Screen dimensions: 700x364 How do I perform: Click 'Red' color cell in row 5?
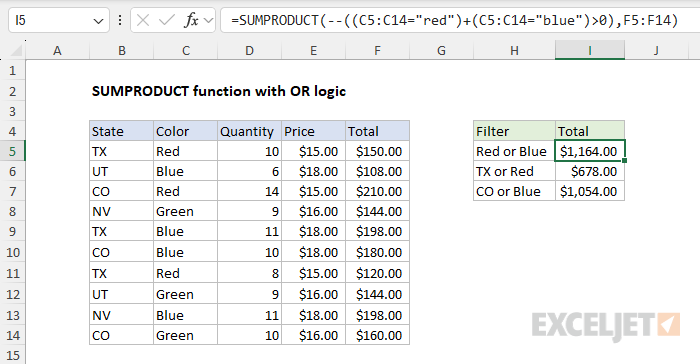pos(186,151)
